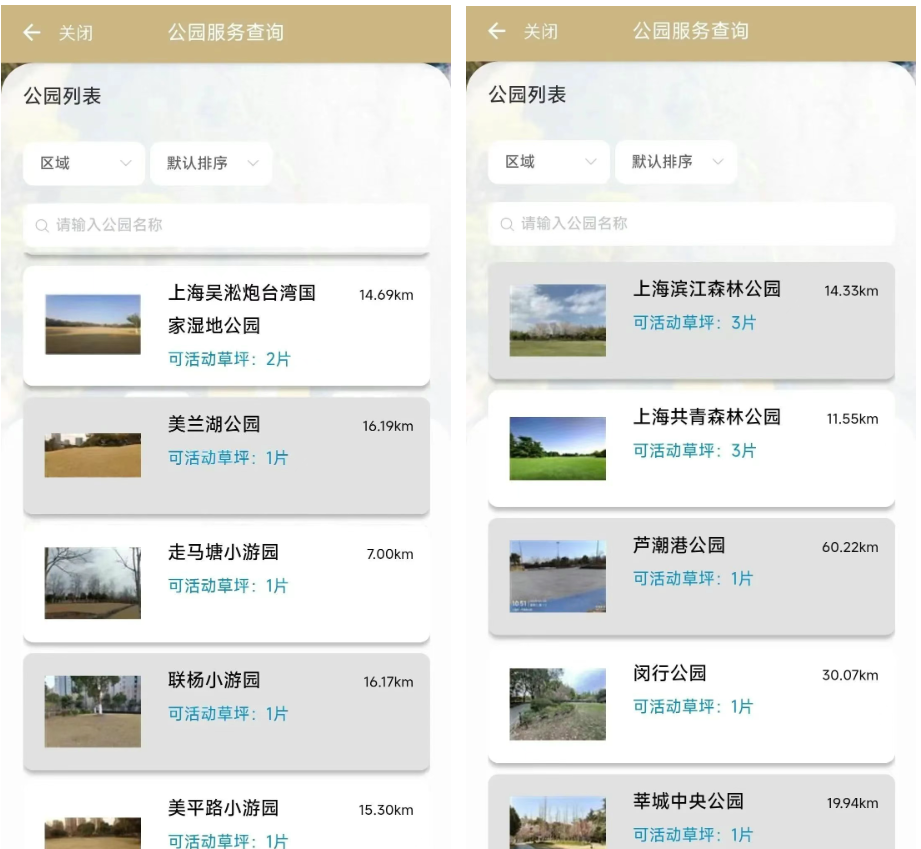Click 可活动草坪 count under 芦潮港公园

point(693,579)
